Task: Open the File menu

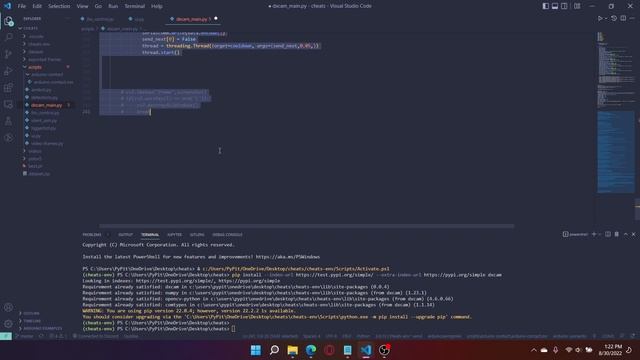Action: click(x=22, y=6)
